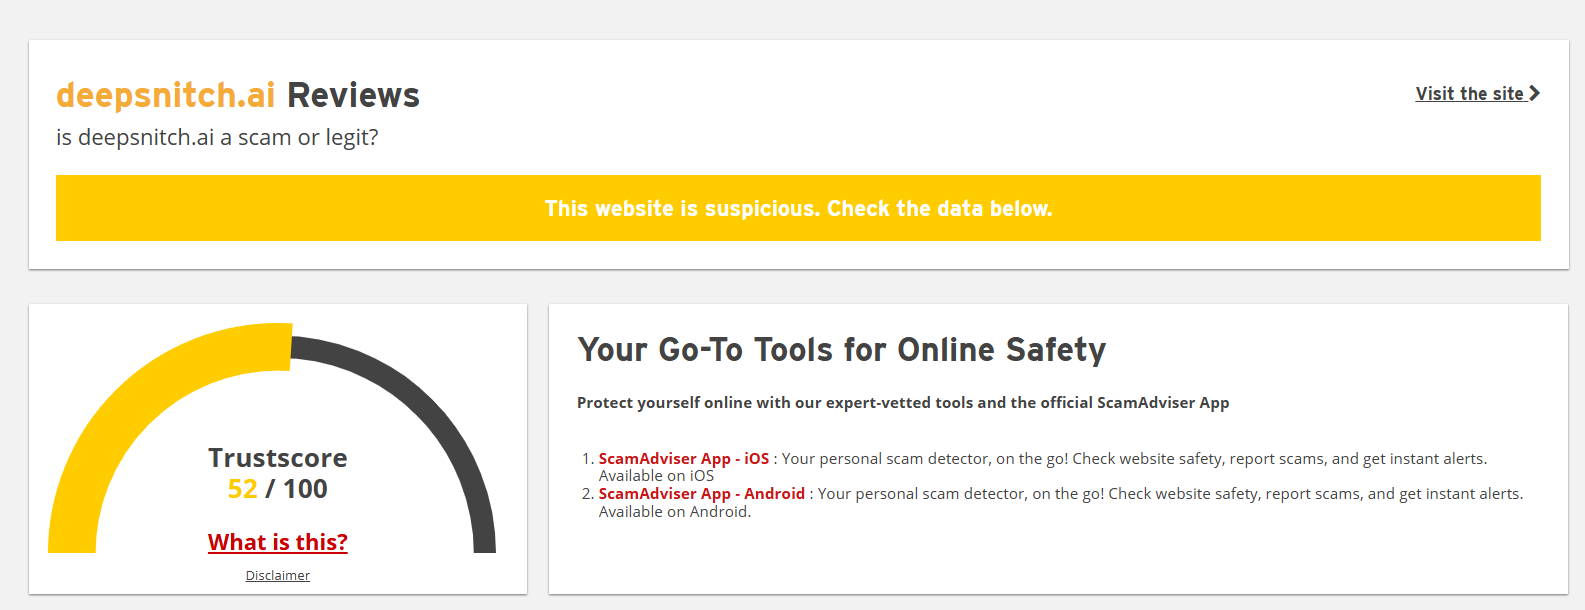Click the Reviews heading word
Viewport: 1585px width, 610px height.
pyautogui.click(x=354, y=95)
